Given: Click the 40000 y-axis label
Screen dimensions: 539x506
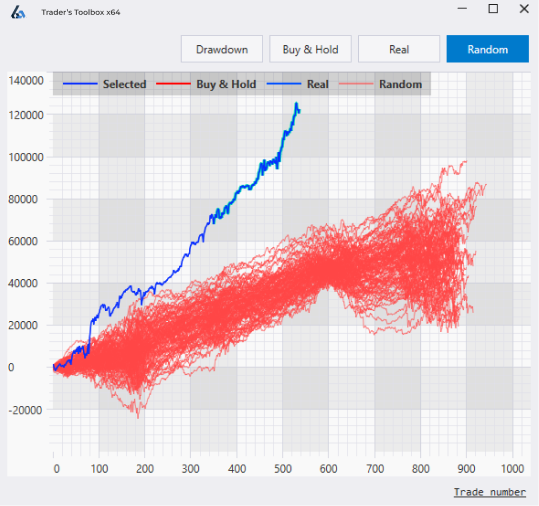Looking at the screenshot, I should (x=23, y=283).
